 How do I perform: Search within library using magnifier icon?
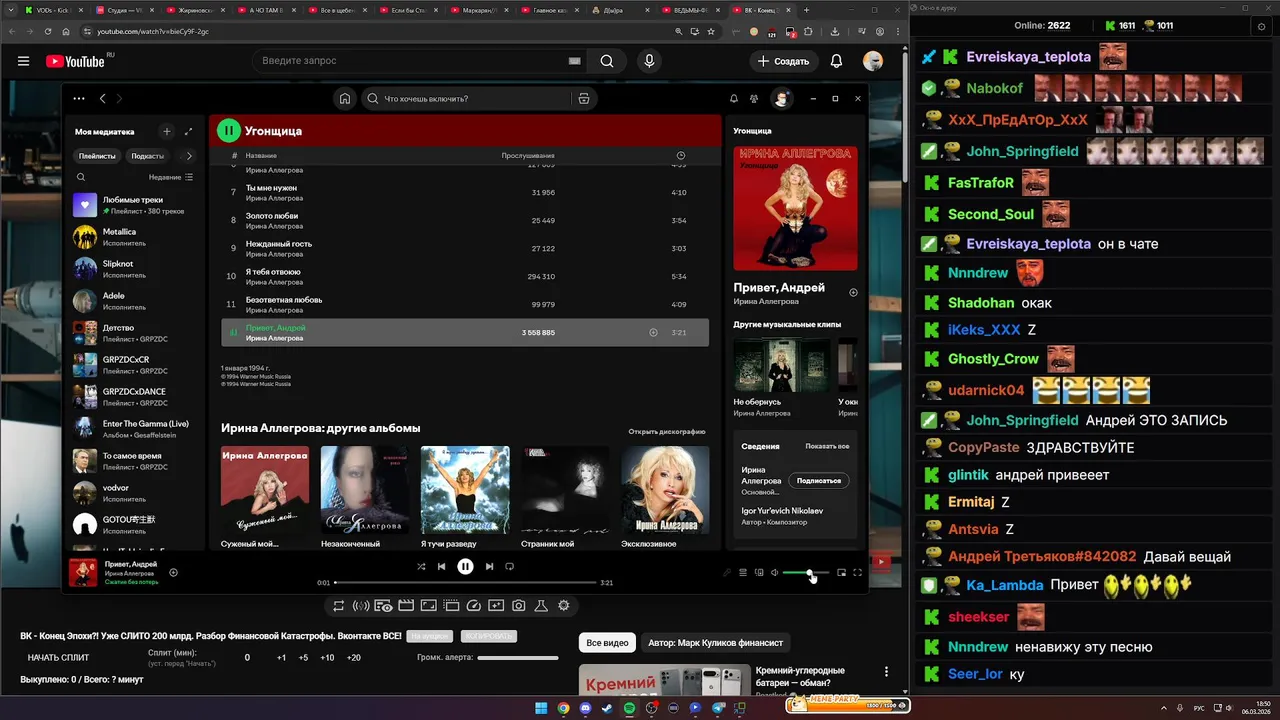81,177
